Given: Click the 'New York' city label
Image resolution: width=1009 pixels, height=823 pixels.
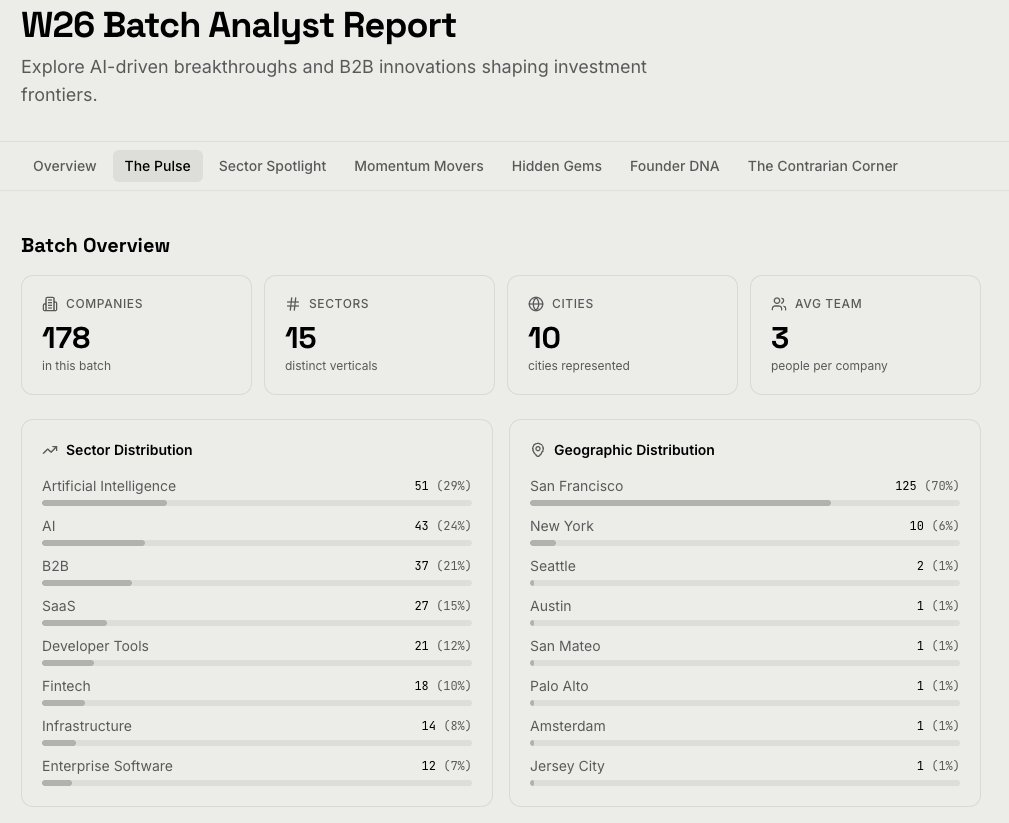Looking at the screenshot, I should click(x=562, y=526).
